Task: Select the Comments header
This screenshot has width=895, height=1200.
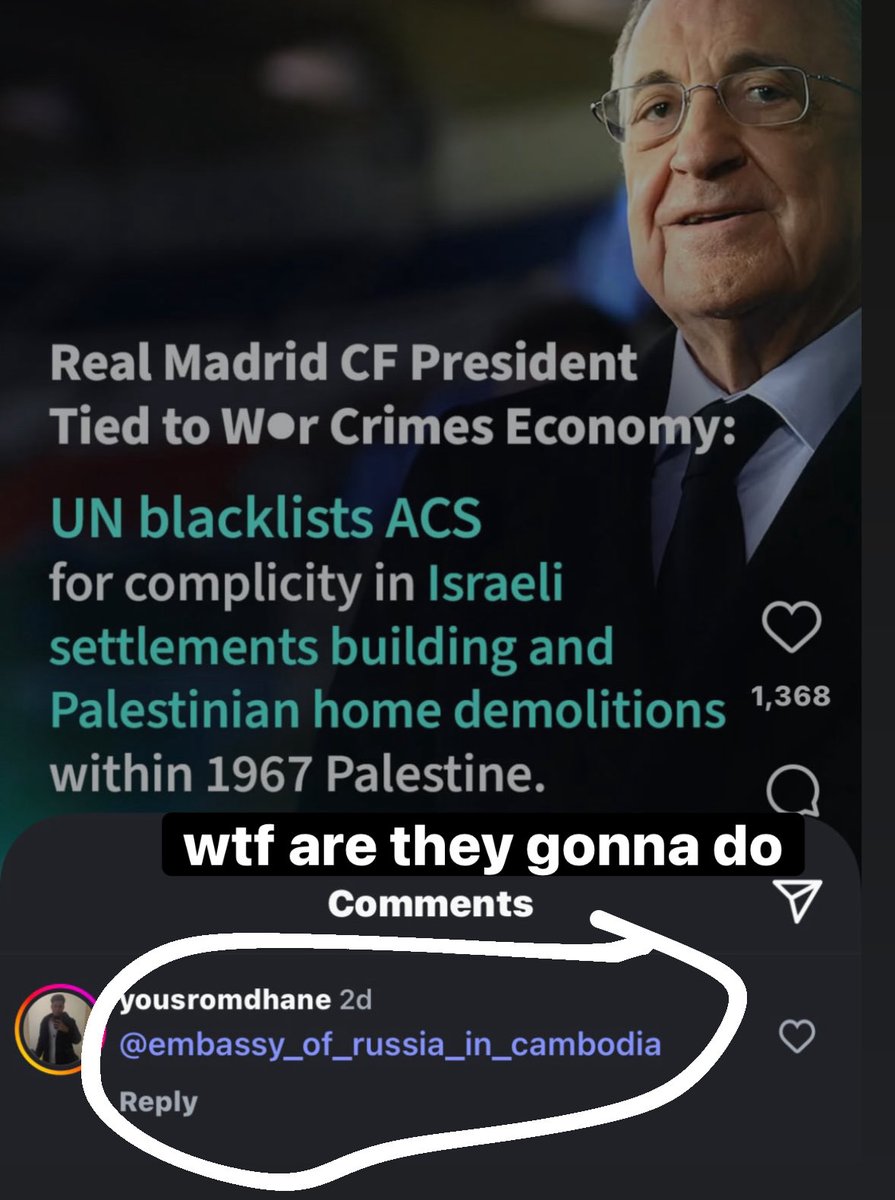Action: (x=430, y=904)
